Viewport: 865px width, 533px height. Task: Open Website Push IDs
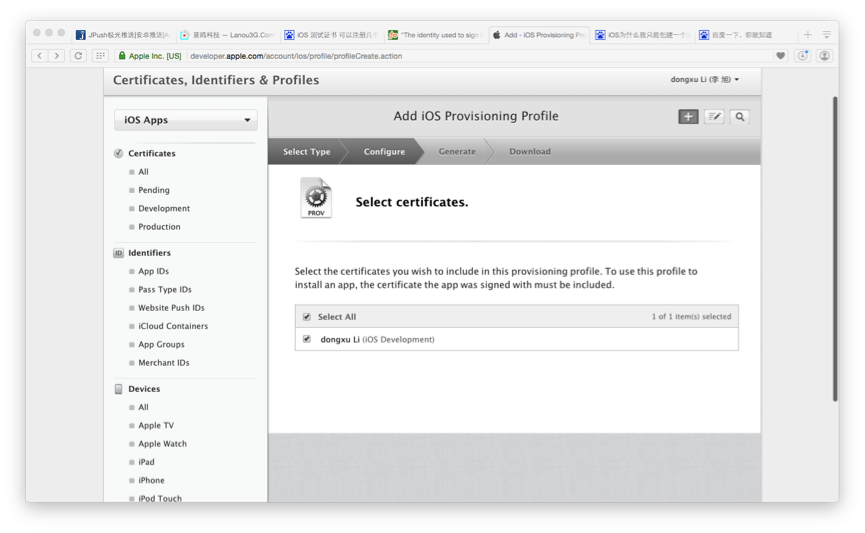point(171,307)
